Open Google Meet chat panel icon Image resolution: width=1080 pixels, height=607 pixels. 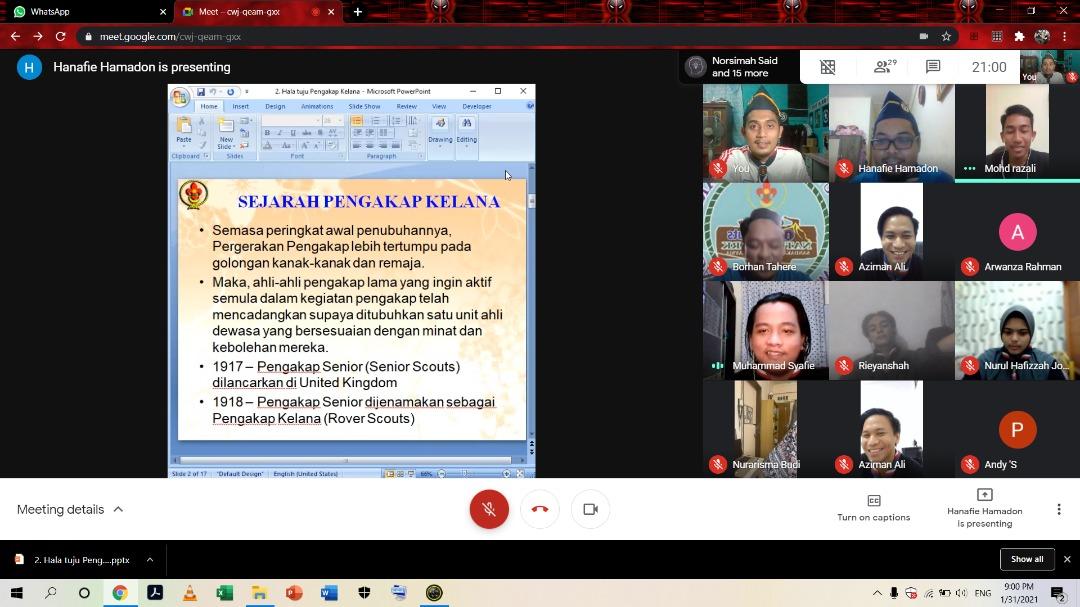[x=933, y=67]
